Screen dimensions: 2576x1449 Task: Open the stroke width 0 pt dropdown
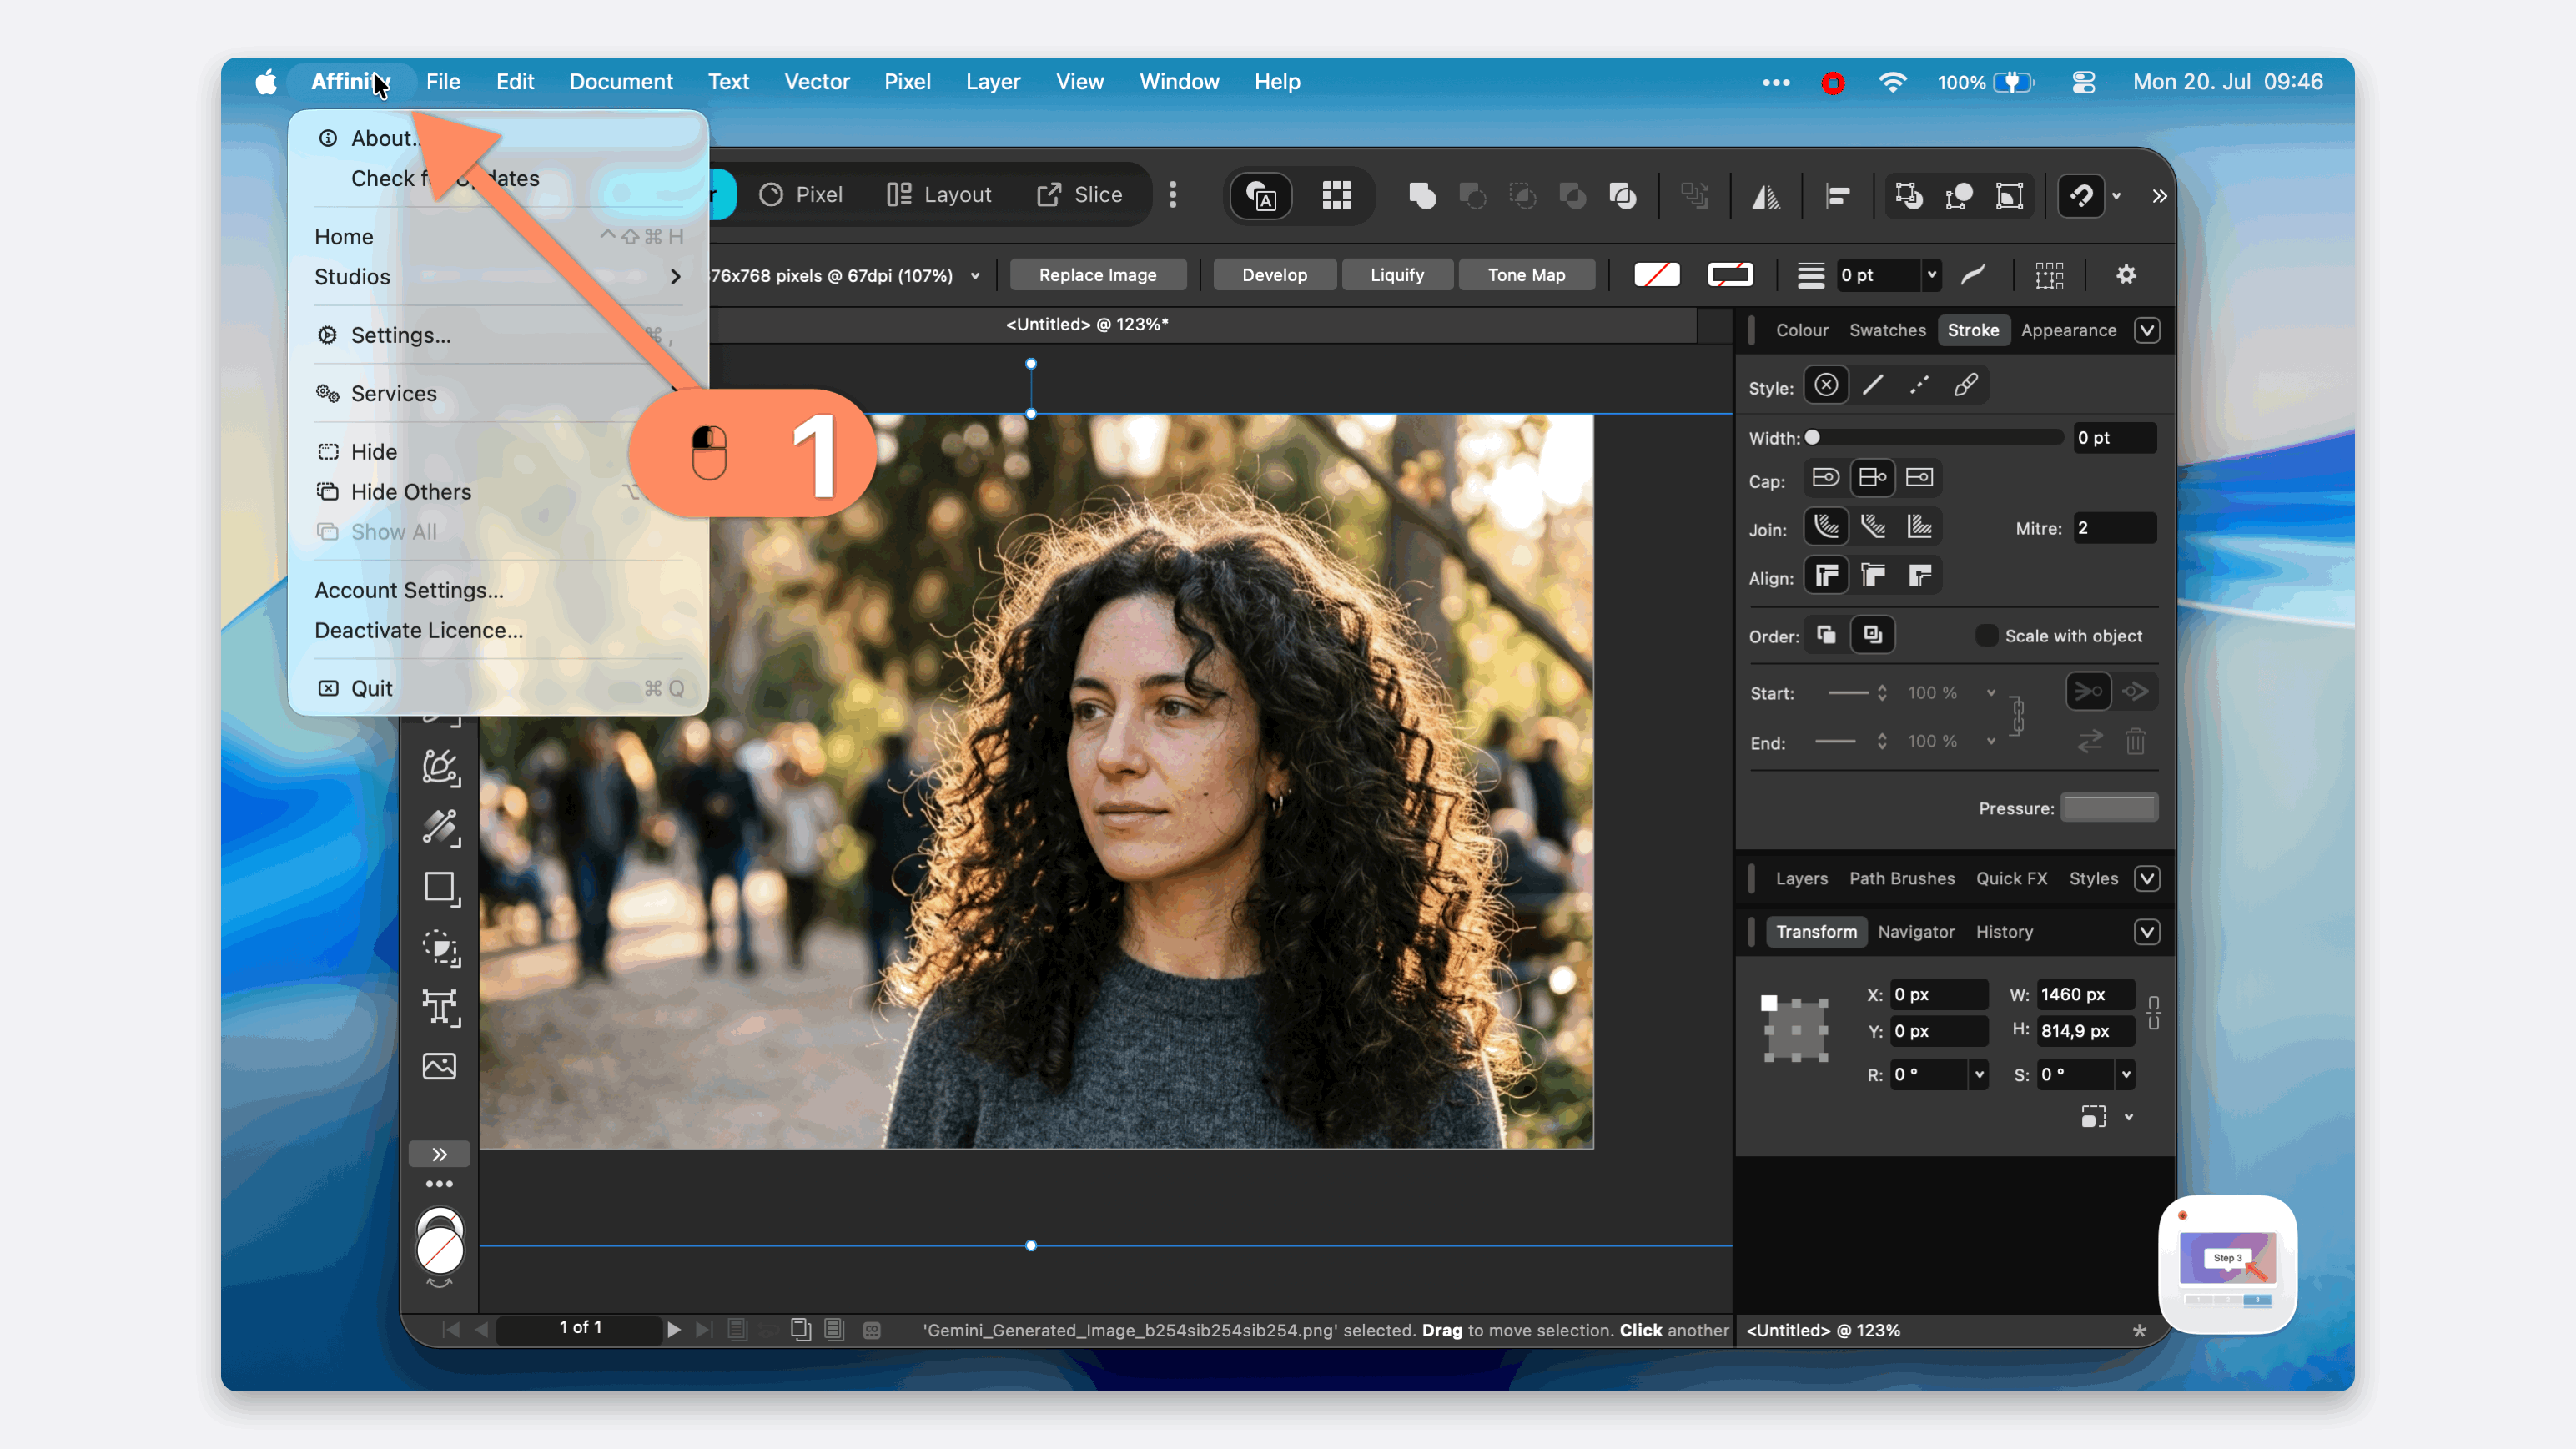click(1932, 275)
